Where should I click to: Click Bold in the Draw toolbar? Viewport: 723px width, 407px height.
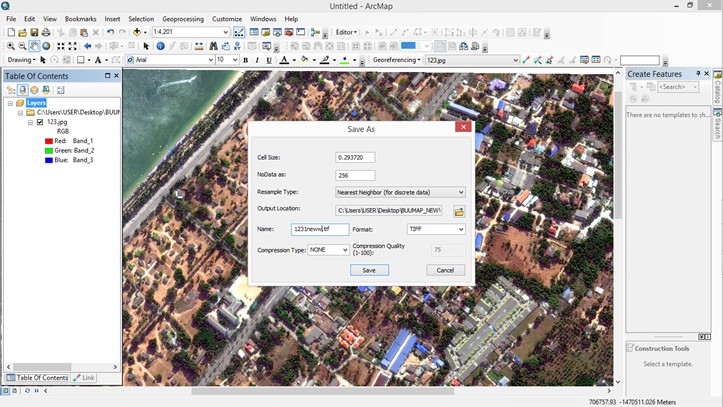[x=246, y=60]
